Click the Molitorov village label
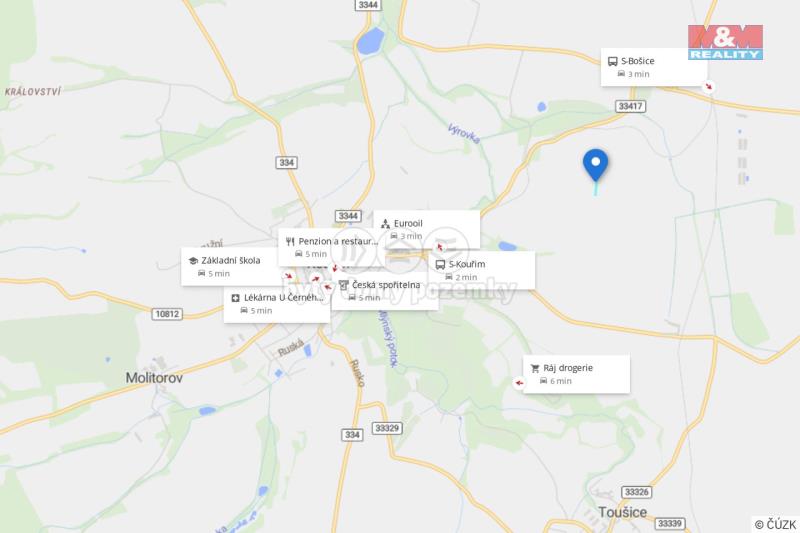 (154, 377)
